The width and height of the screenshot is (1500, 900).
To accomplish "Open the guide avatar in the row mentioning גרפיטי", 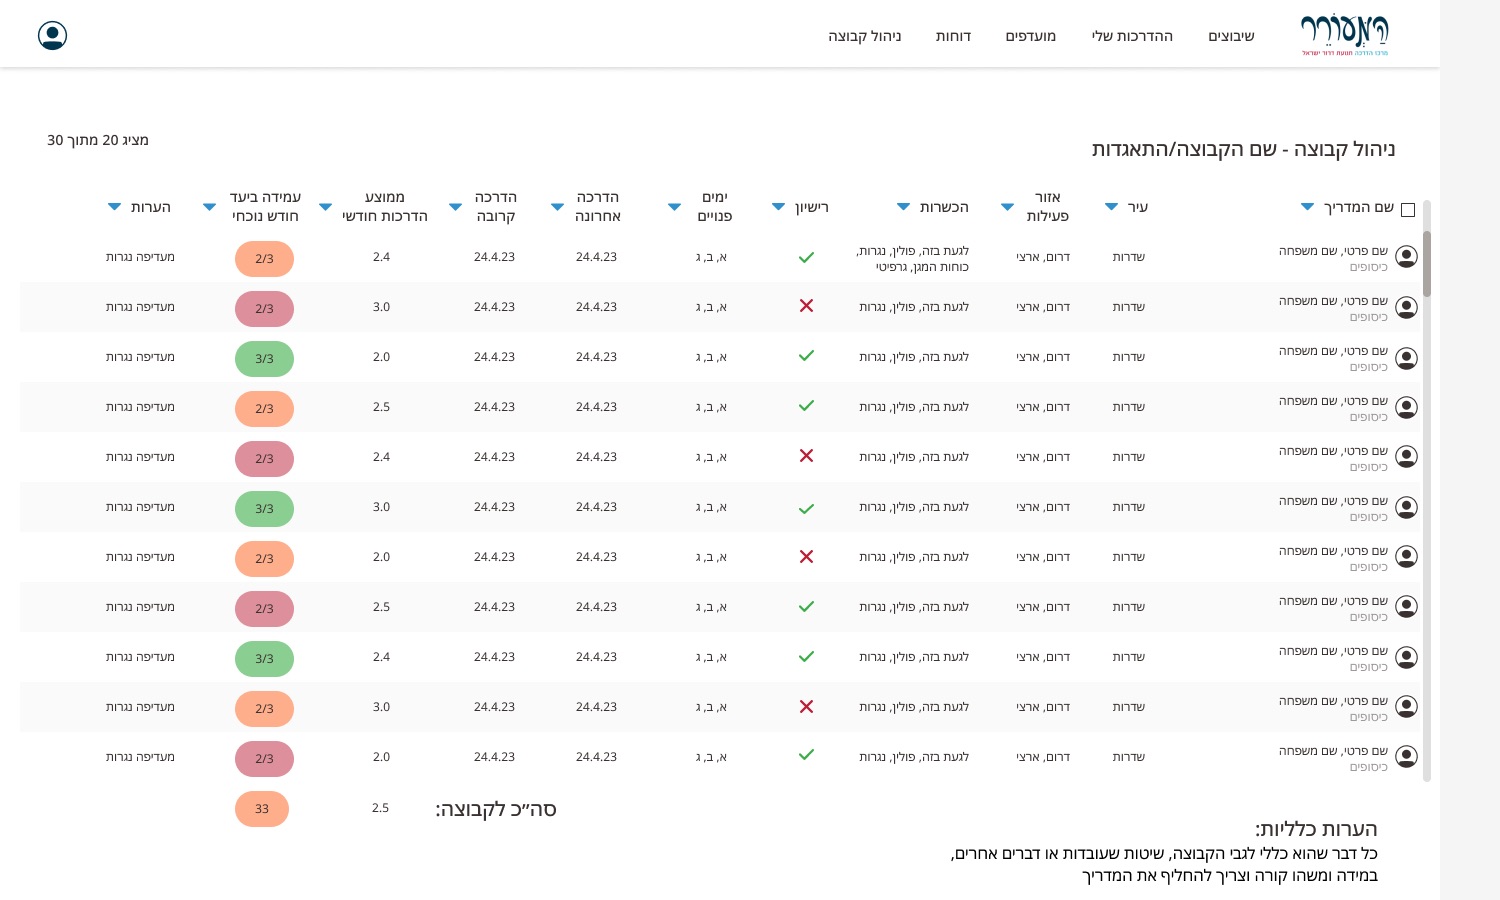I will pos(1406,257).
